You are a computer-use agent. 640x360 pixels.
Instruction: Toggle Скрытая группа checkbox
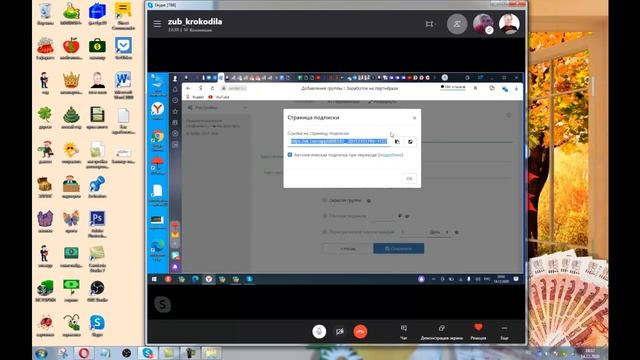(325, 200)
